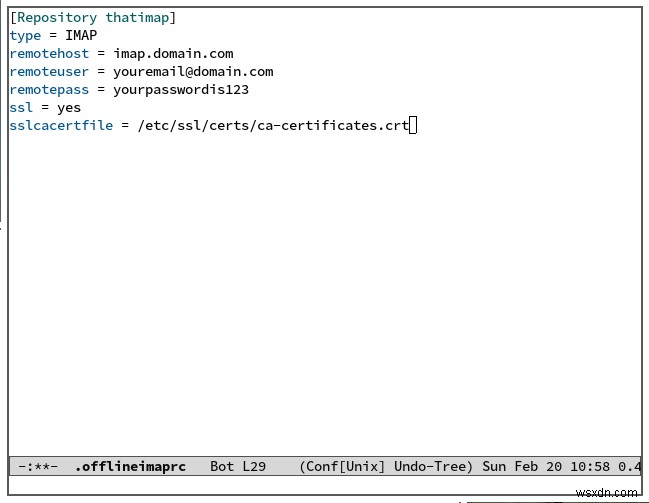
Task: Click the "L29" line number indicator
Action: (x=254, y=467)
